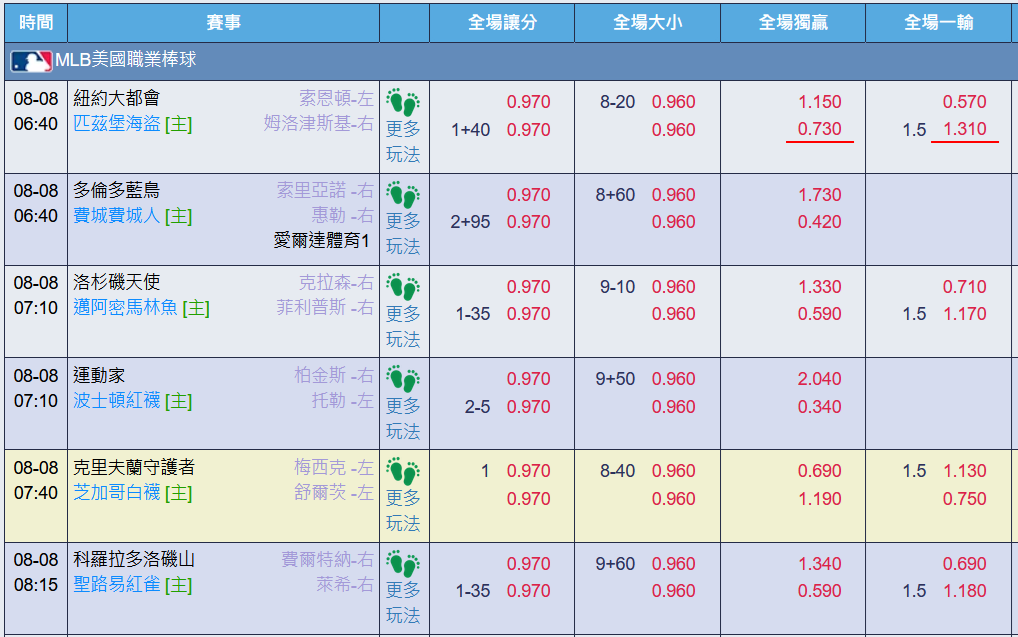Click the 全場大小 column header

coord(647,23)
